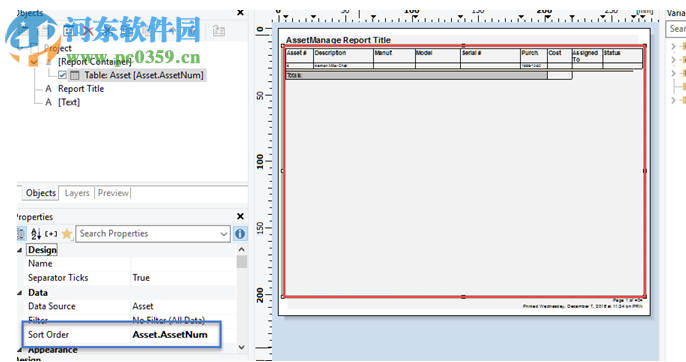Collapse the Appearance property group
This screenshot has height=362, width=686.
click(19, 350)
